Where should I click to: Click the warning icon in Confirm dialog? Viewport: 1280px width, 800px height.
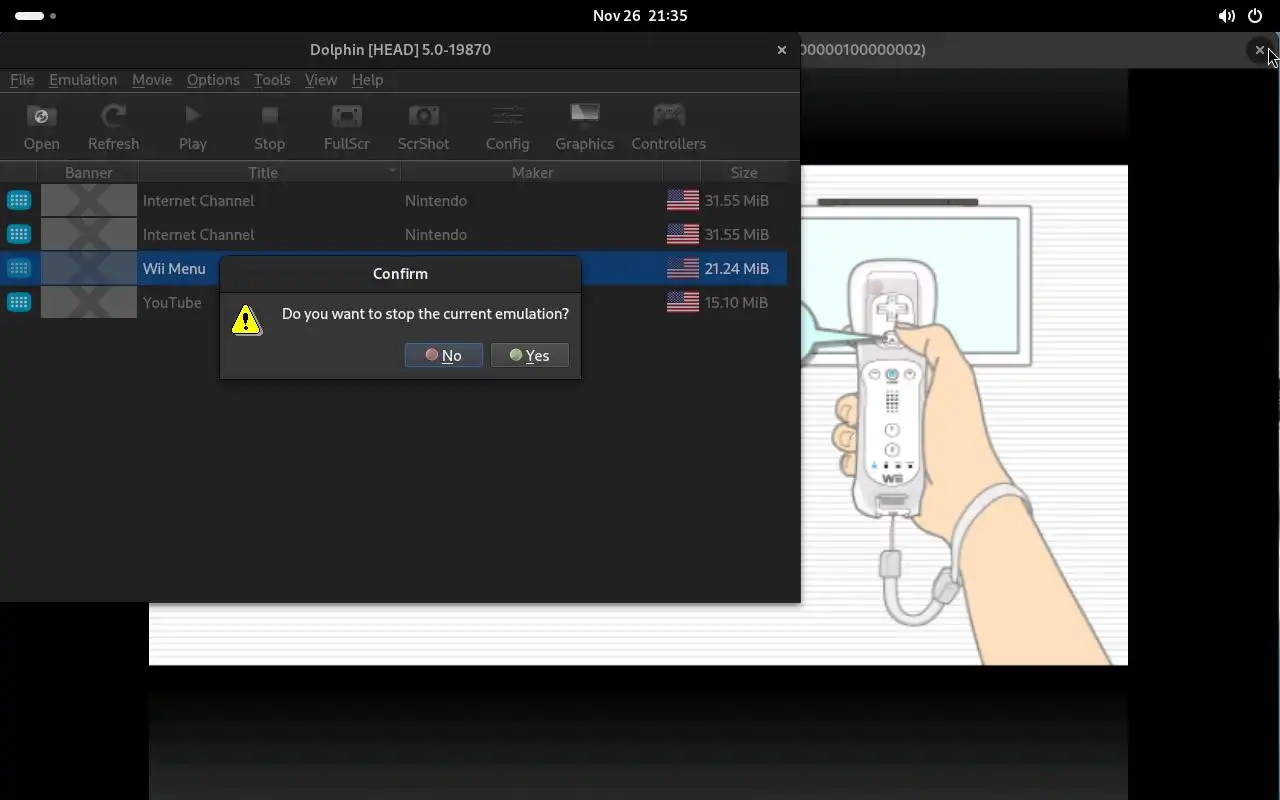click(x=246, y=319)
